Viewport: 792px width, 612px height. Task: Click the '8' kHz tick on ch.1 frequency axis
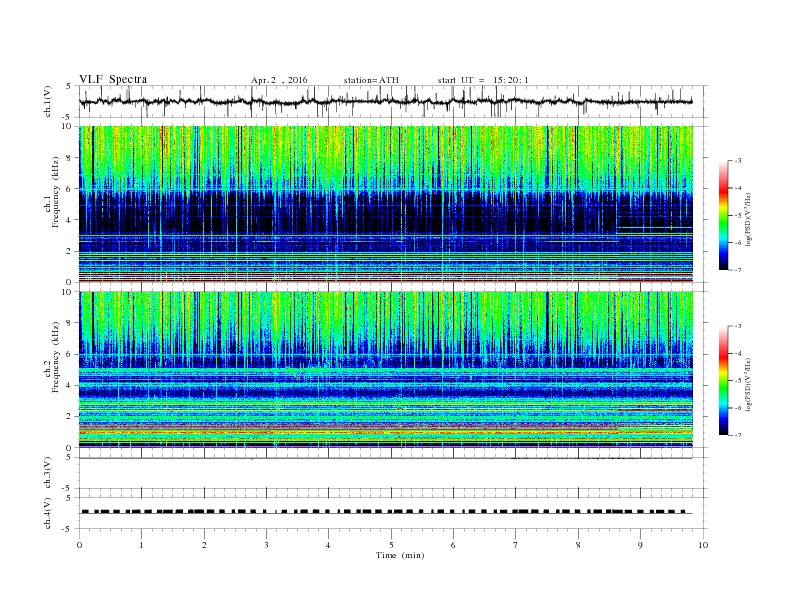(x=69, y=158)
